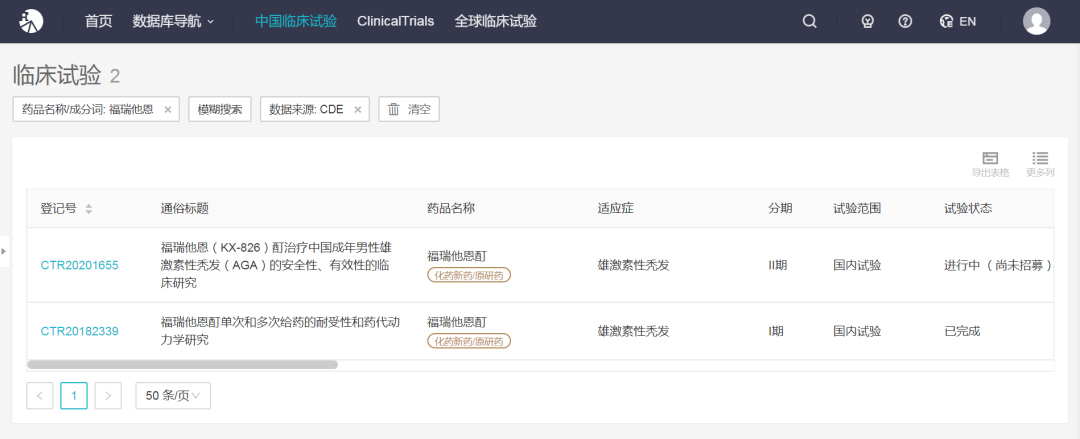Click the 适应症 column header
The image size is (1080, 439).
click(x=616, y=208)
